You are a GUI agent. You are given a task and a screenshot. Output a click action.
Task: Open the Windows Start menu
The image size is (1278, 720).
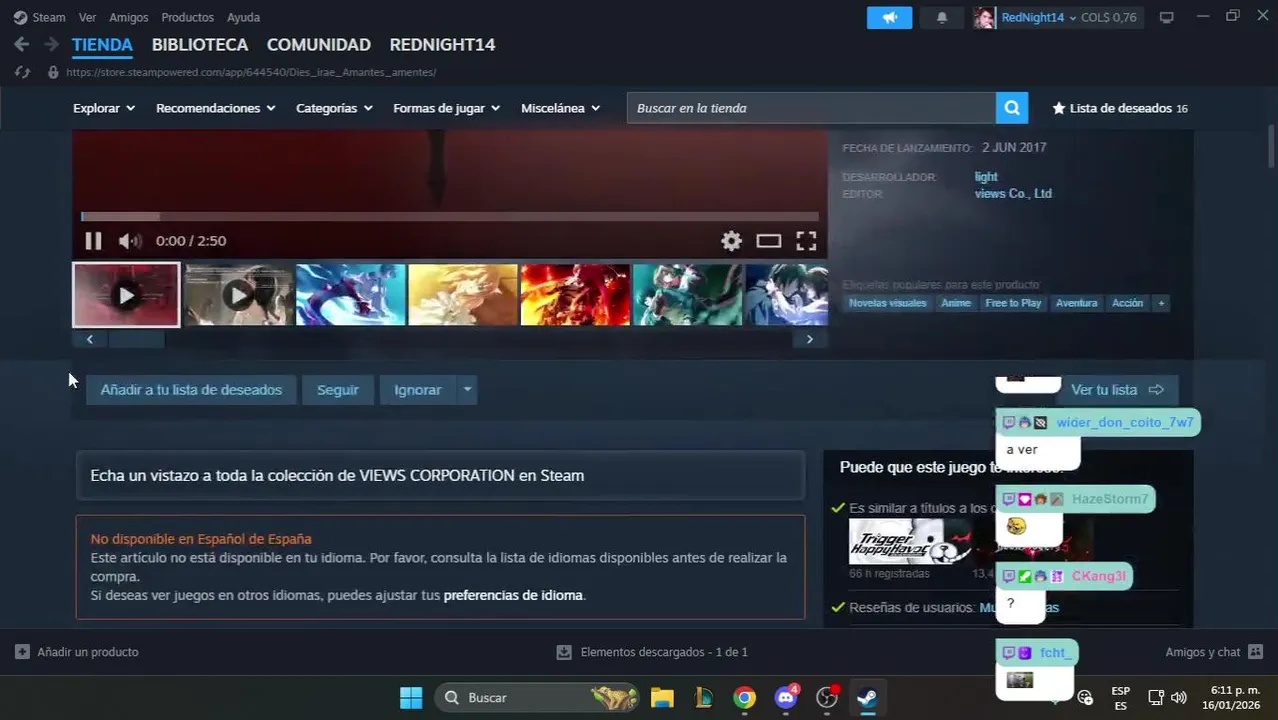(411, 698)
